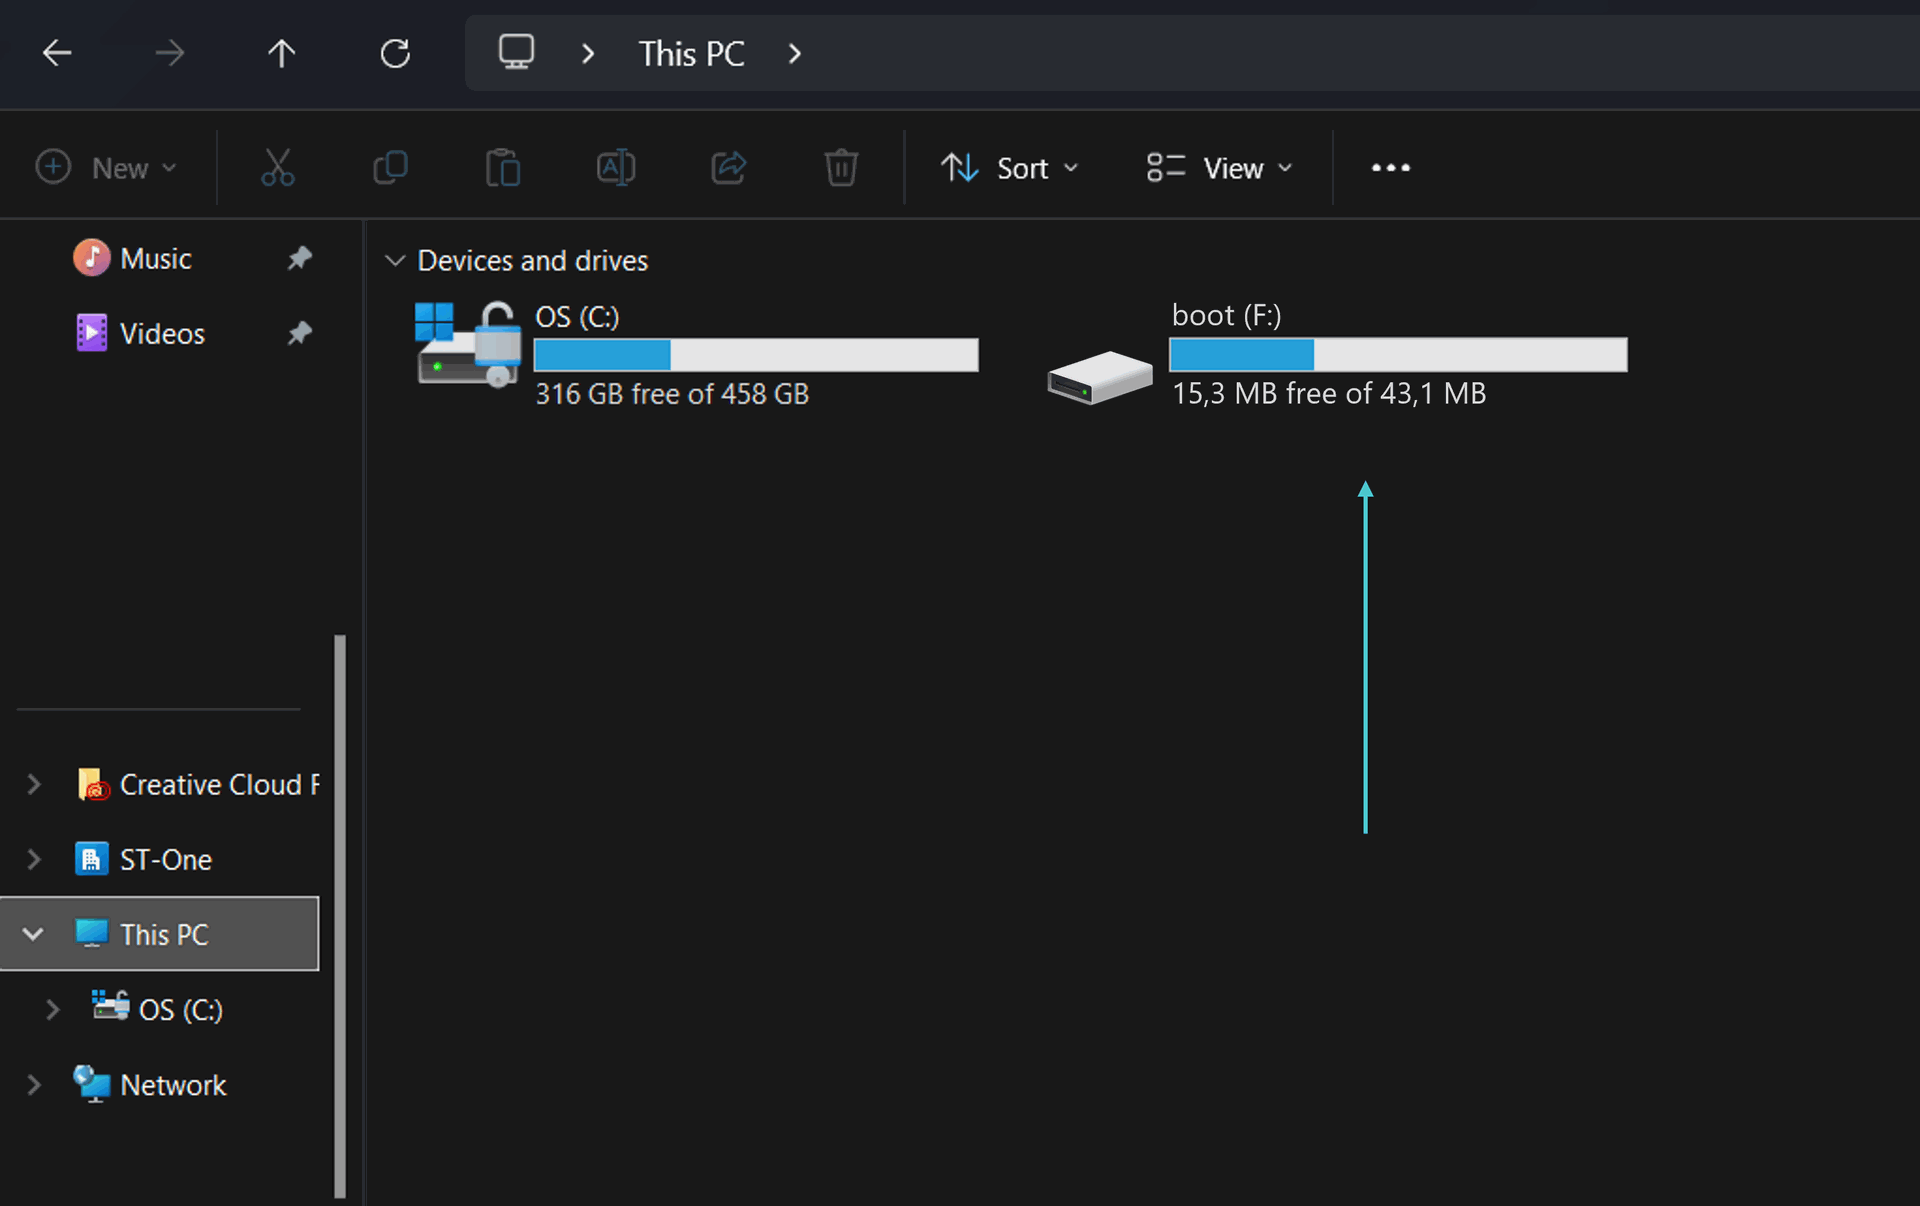
Task: Click the navigation pane scrollbar
Action: pos(340,915)
